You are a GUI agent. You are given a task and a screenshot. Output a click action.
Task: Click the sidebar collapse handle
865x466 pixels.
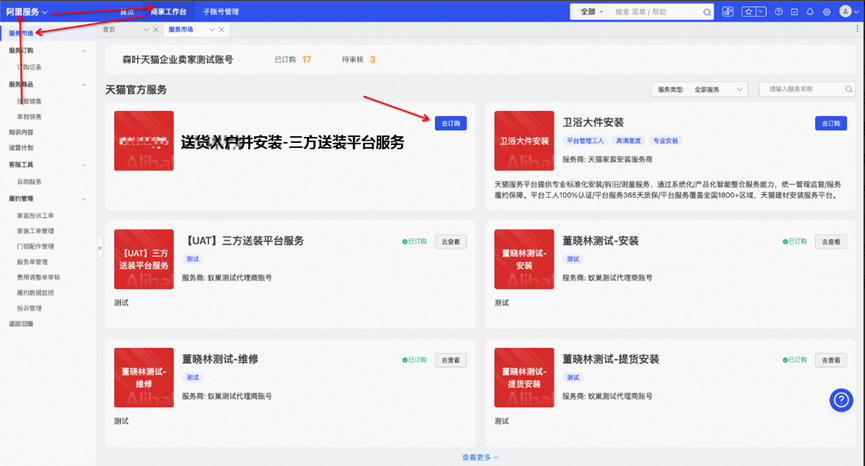(100, 248)
